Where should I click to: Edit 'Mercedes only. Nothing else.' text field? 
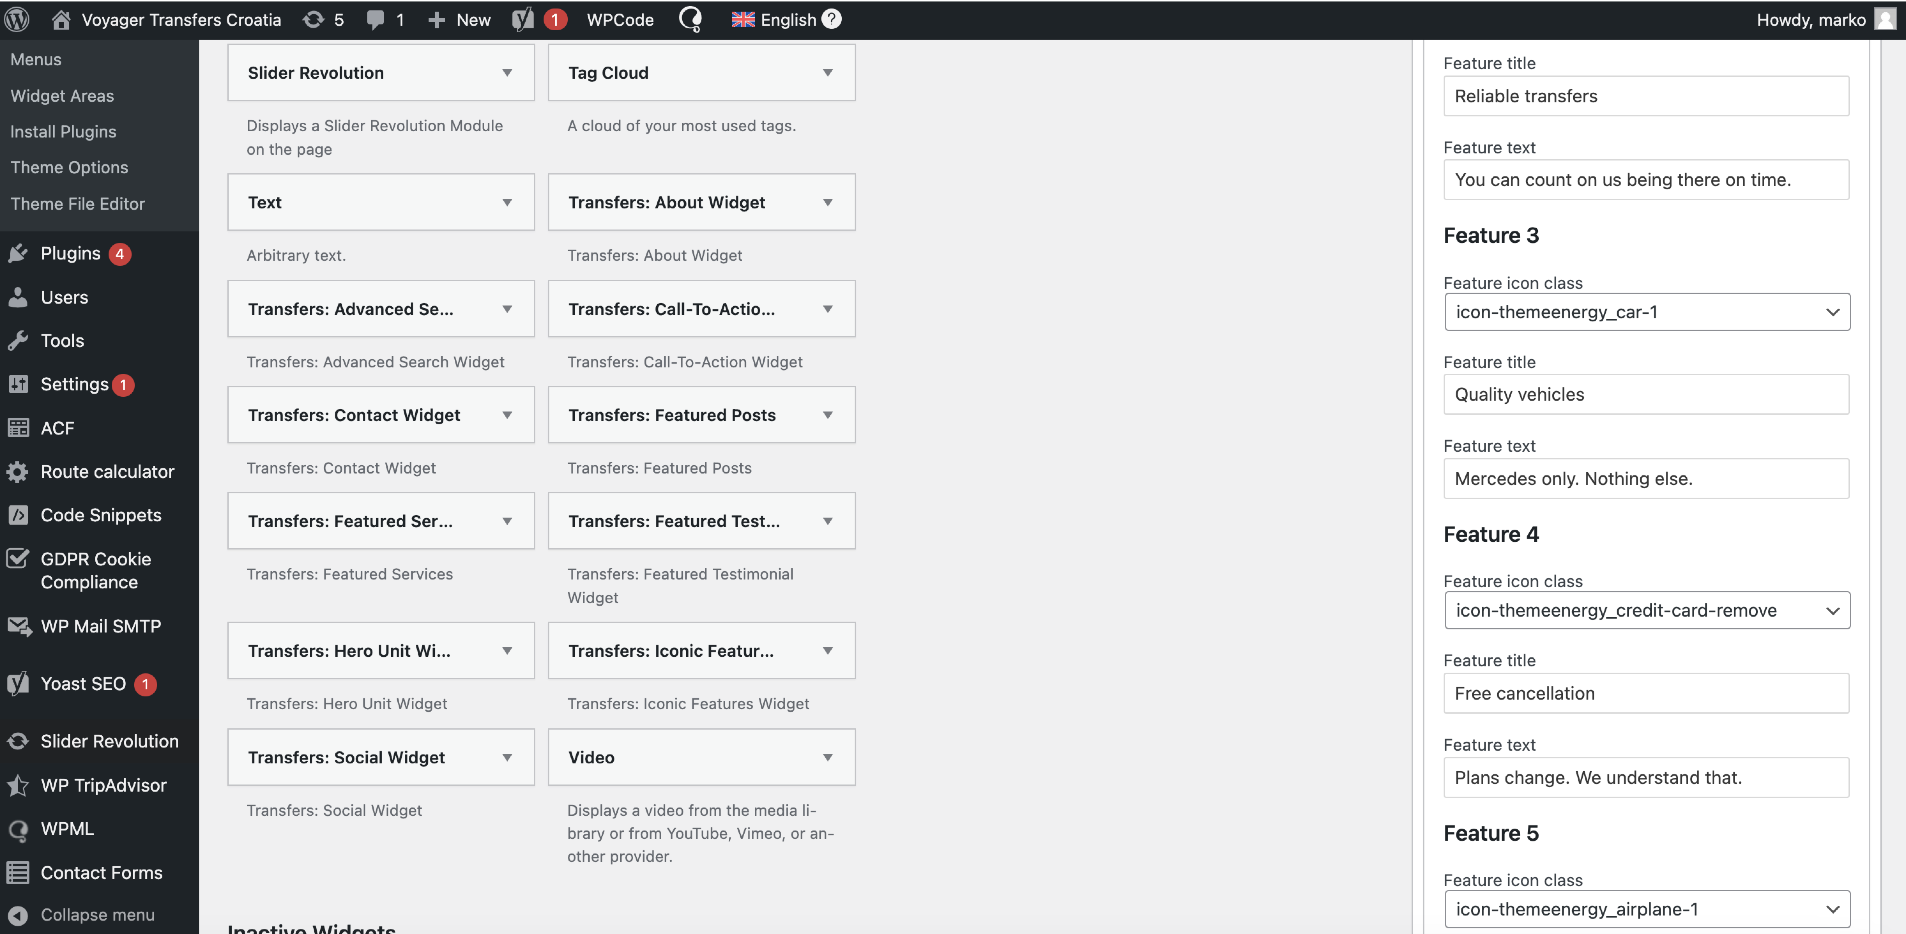pyautogui.click(x=1646, y=478)
